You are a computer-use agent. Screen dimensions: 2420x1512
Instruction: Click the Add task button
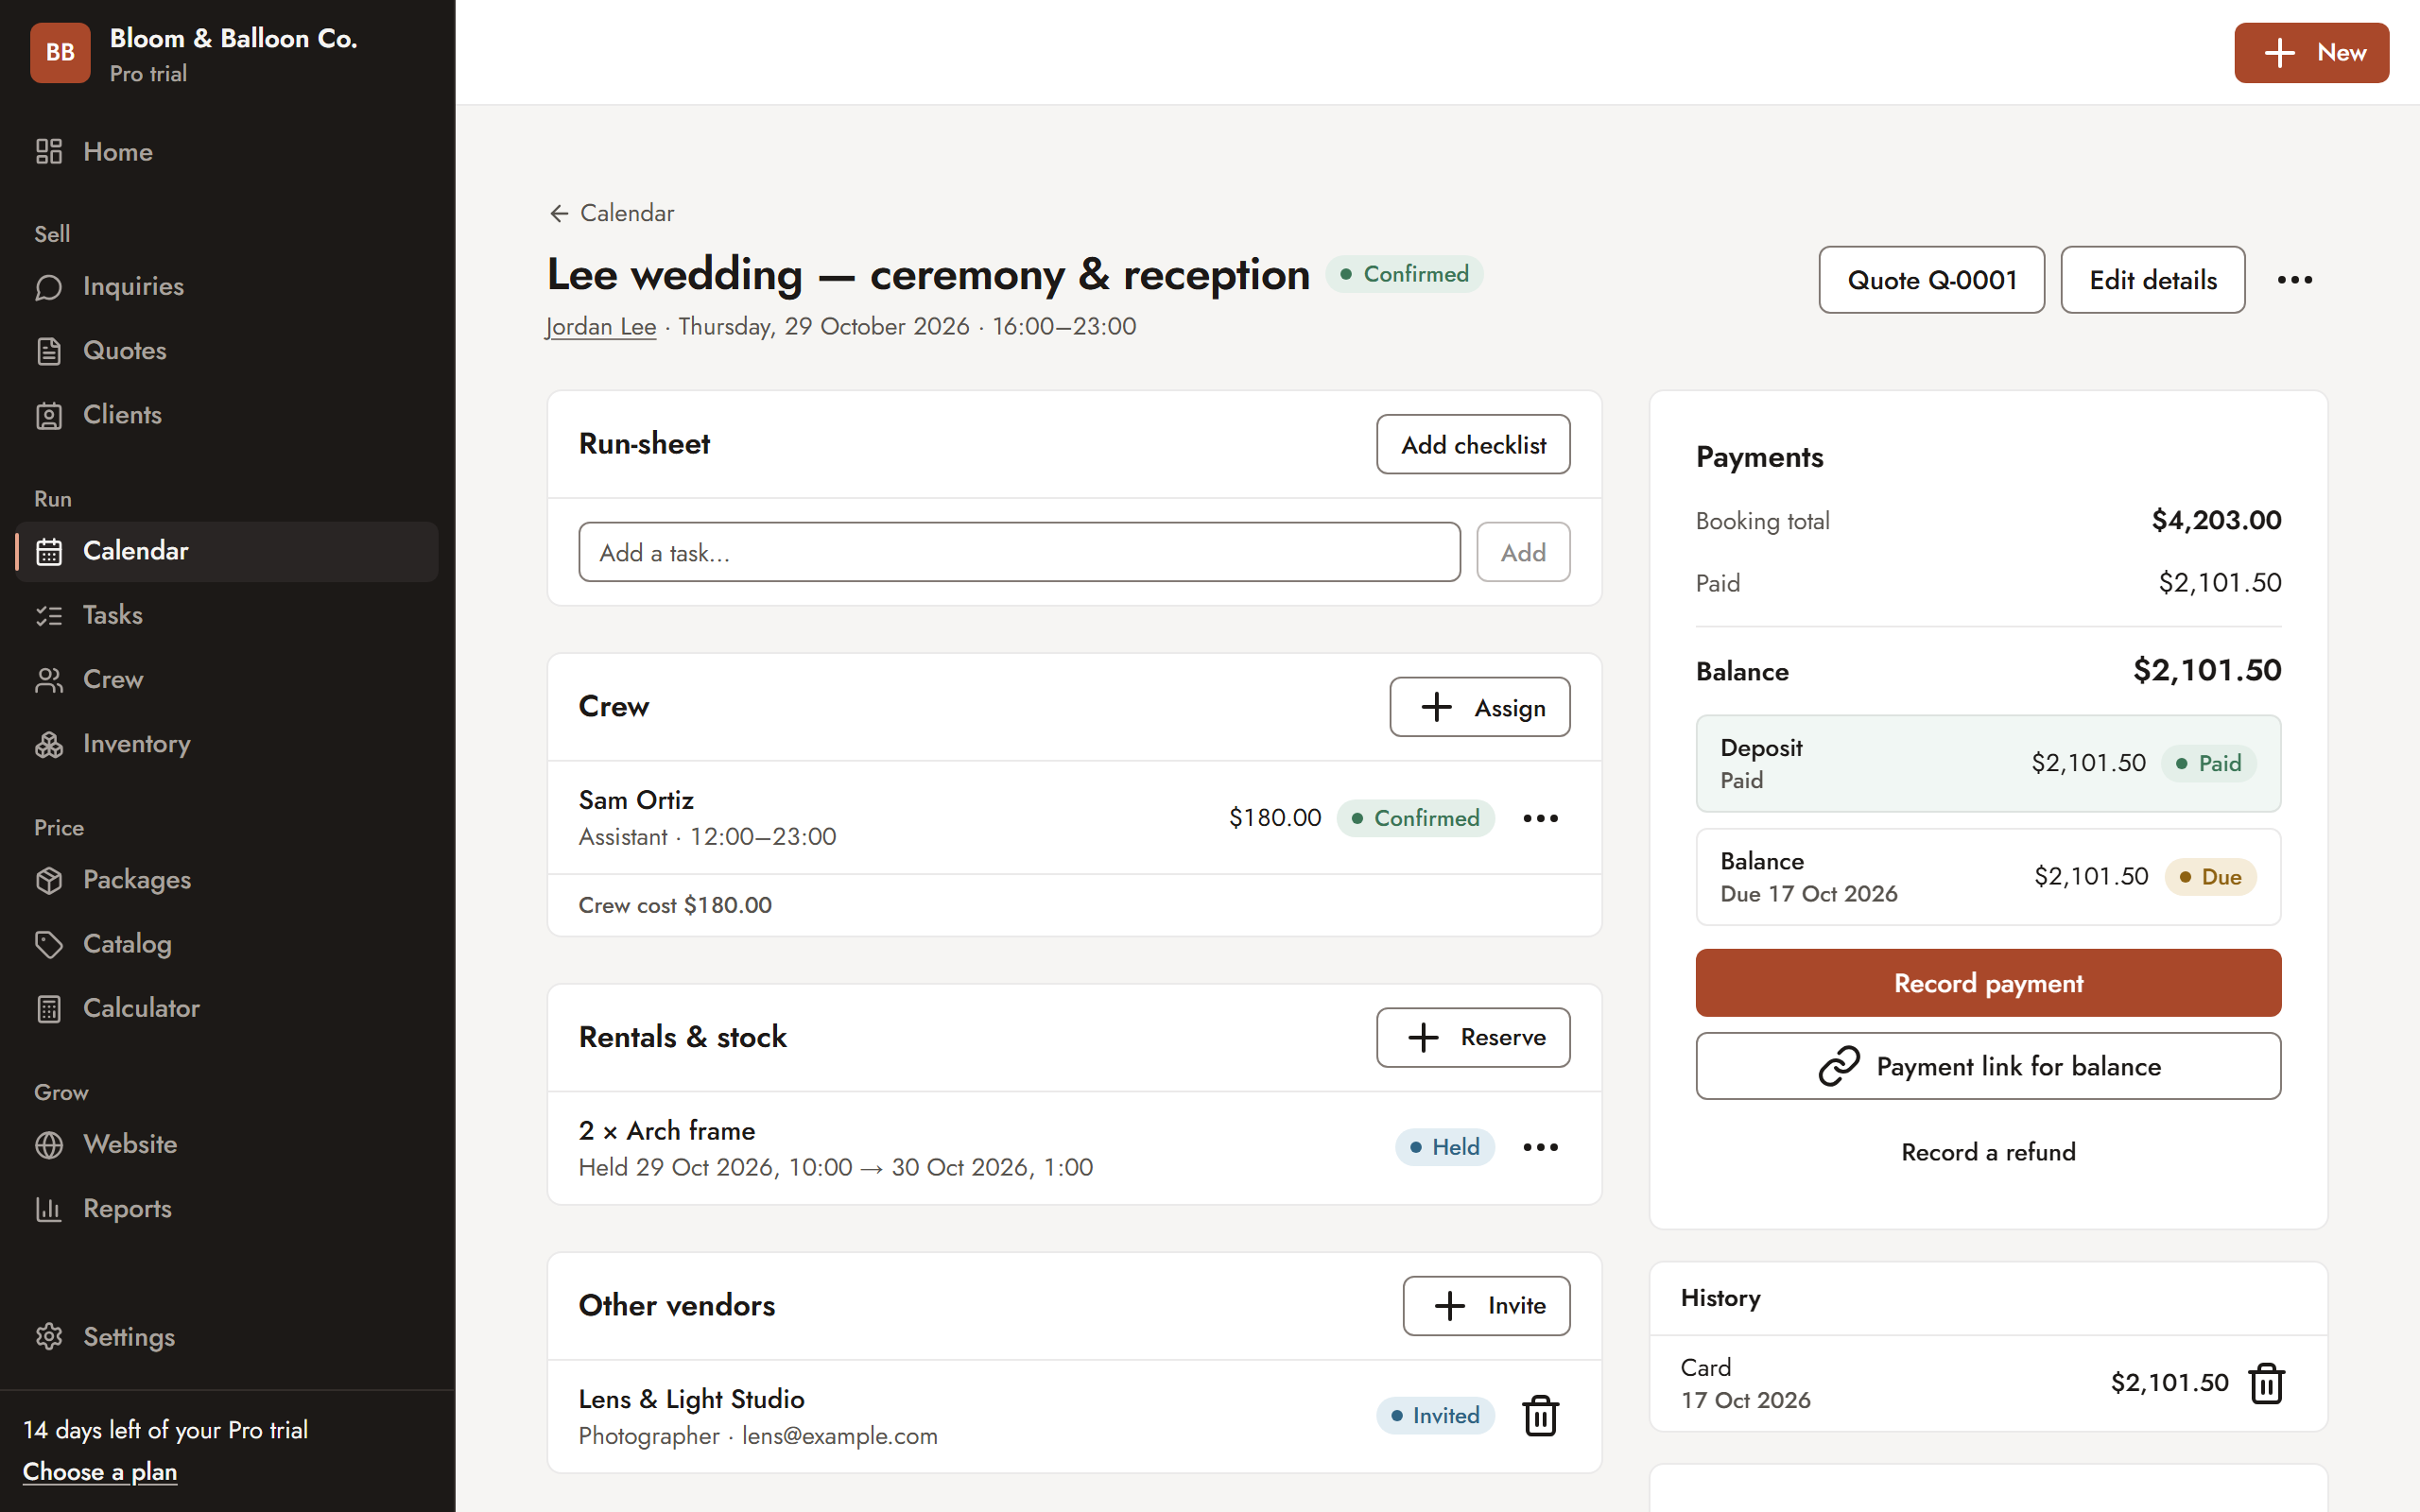(x=1523, y=552)
